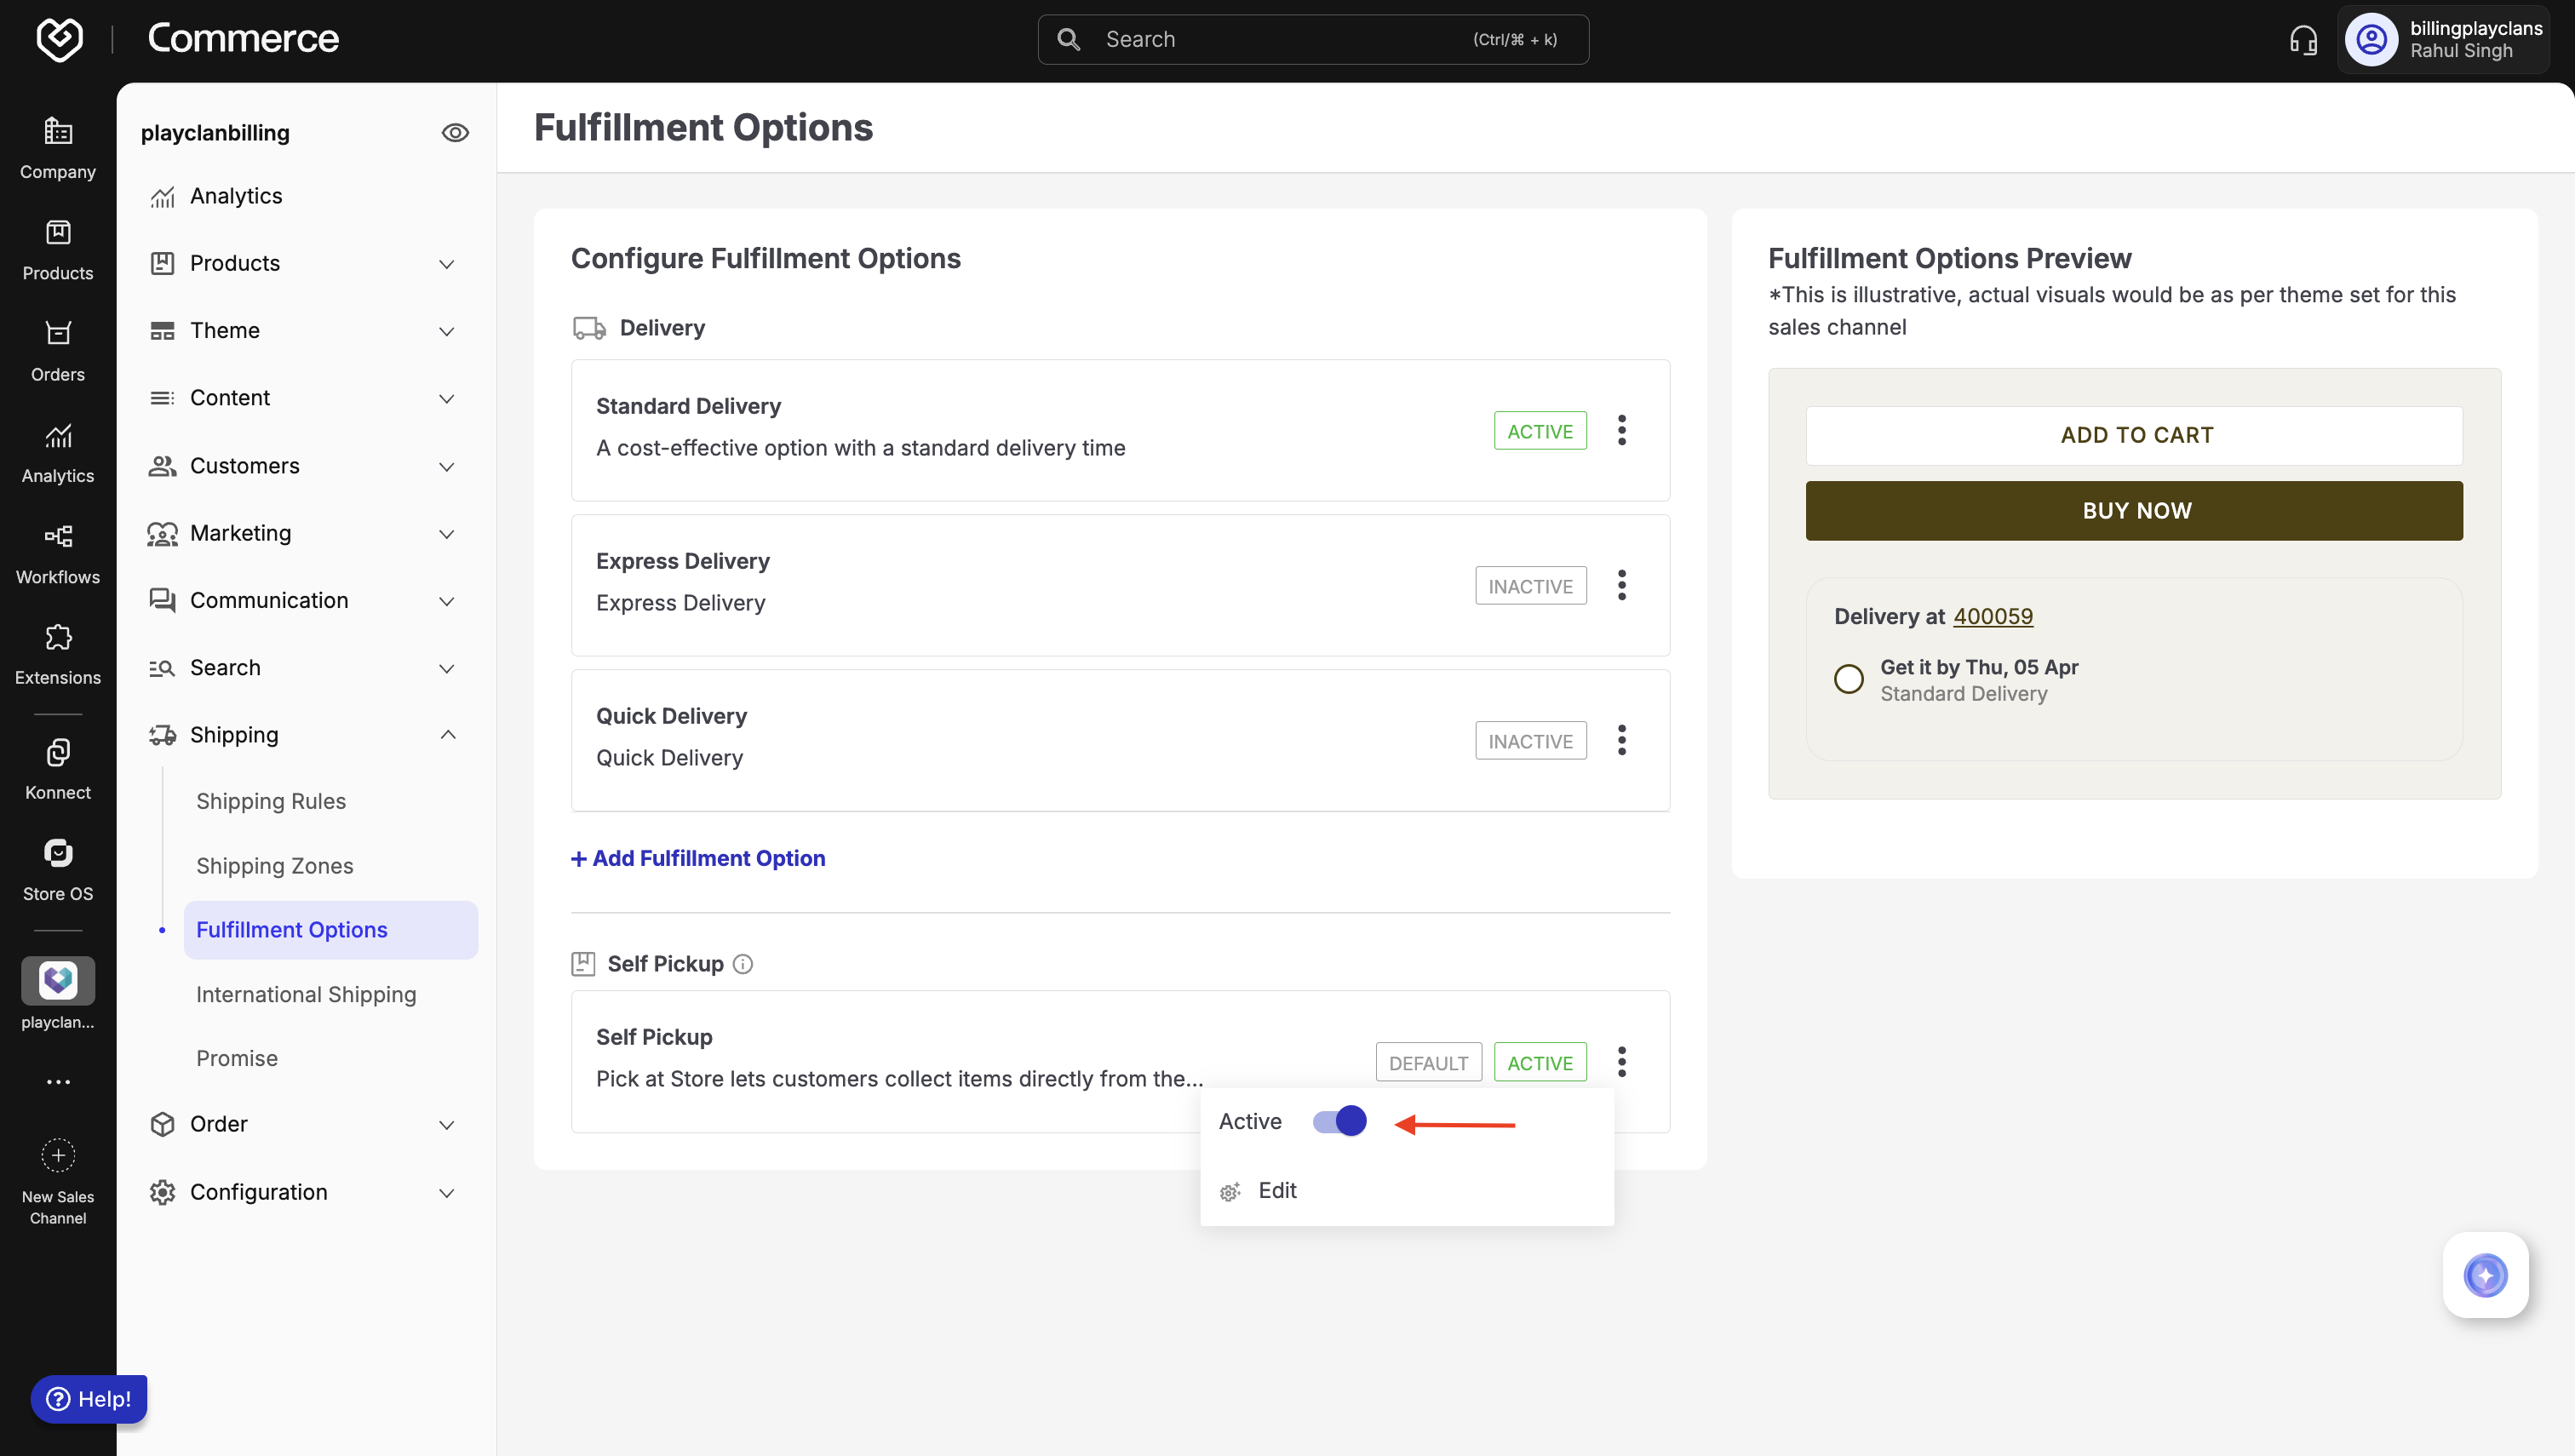The width and height of the screenshot is (2575, 1456).
Task: Open the three-dot menu for Standard Delivery
Action: pos(1621,430)
